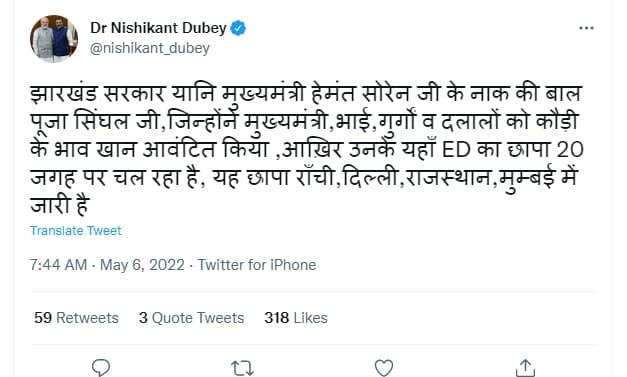Click the blue verified badge
Viewport: 627px width, 377px height.
point(238,28)
